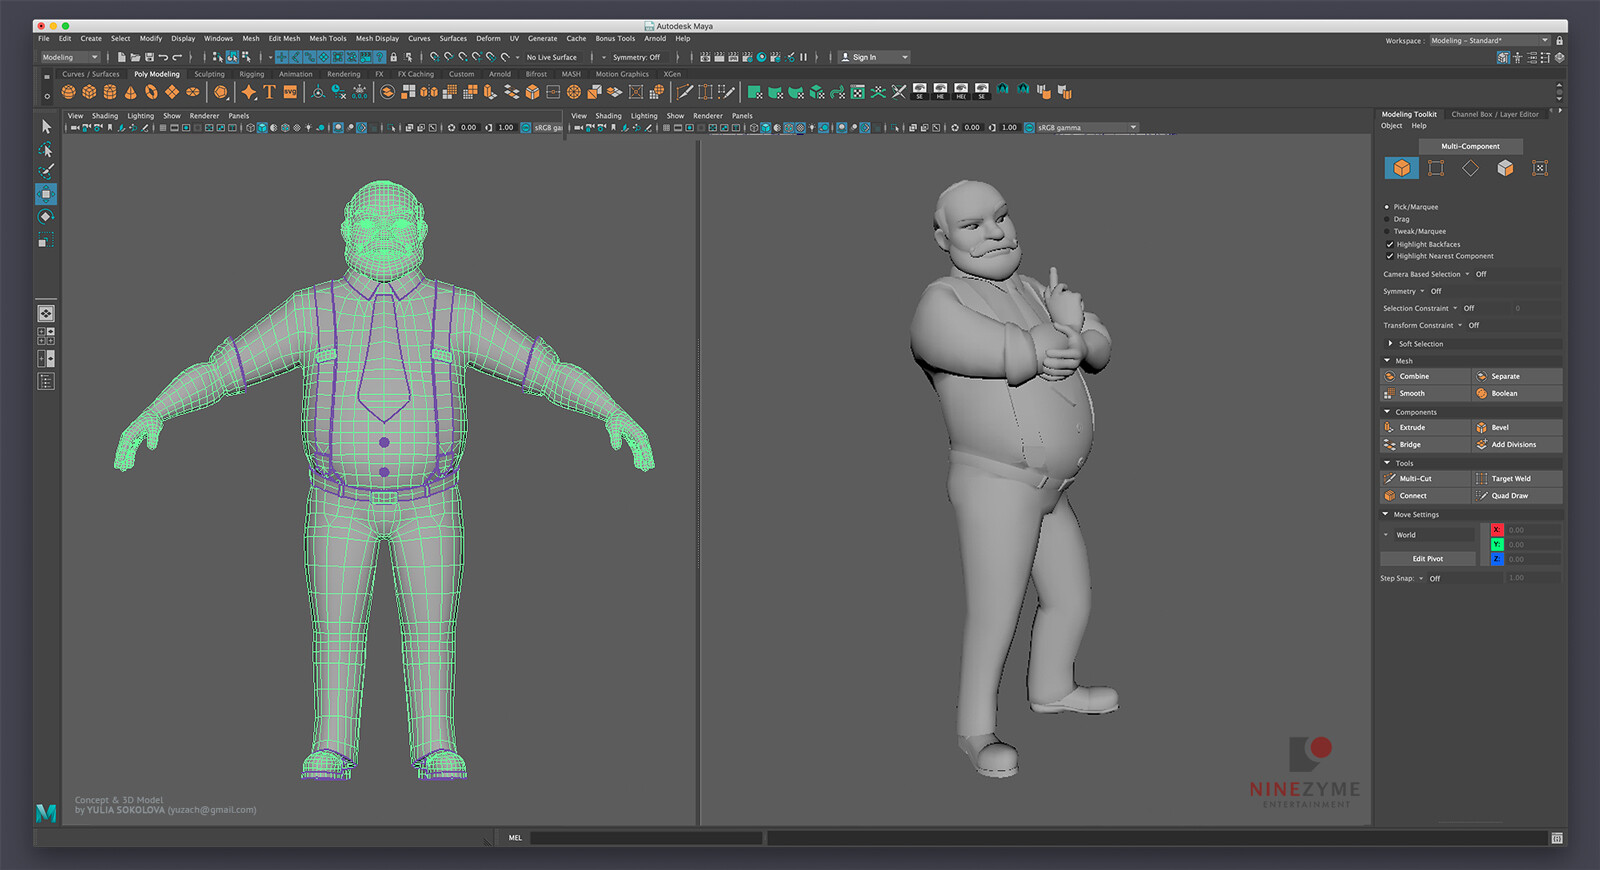Toggle the Z axis move constraint
The height and width of the screenshot is (870, 1600).
1497,559
